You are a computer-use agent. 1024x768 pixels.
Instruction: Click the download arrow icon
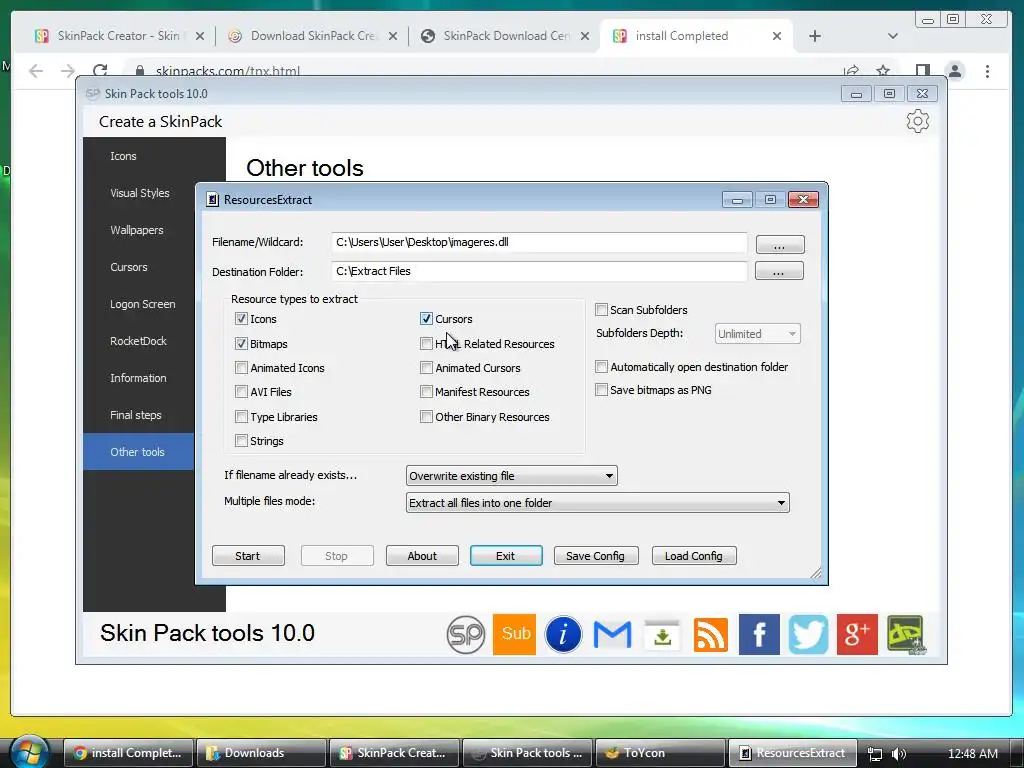(x=662, y=635)
